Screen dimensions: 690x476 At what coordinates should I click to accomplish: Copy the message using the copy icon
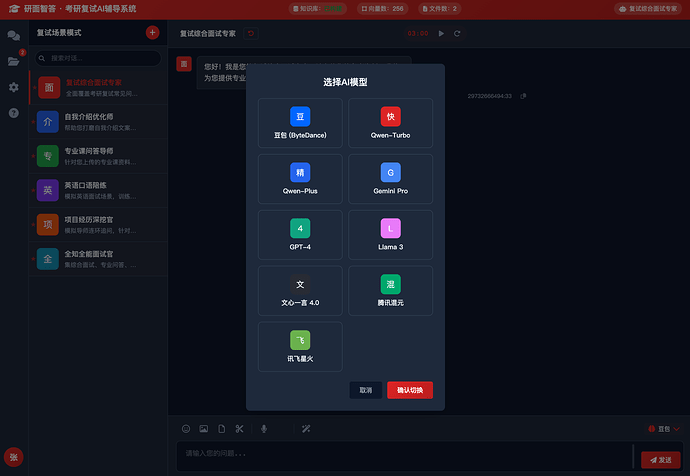pos(523,96)
